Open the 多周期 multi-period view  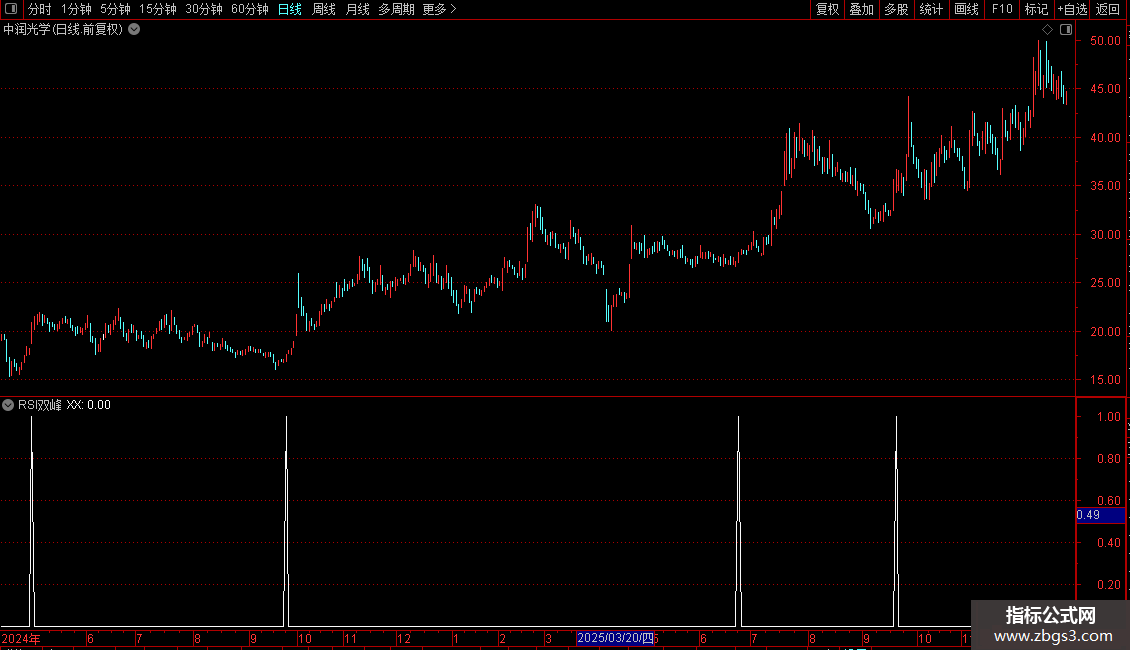click(396, 9)
